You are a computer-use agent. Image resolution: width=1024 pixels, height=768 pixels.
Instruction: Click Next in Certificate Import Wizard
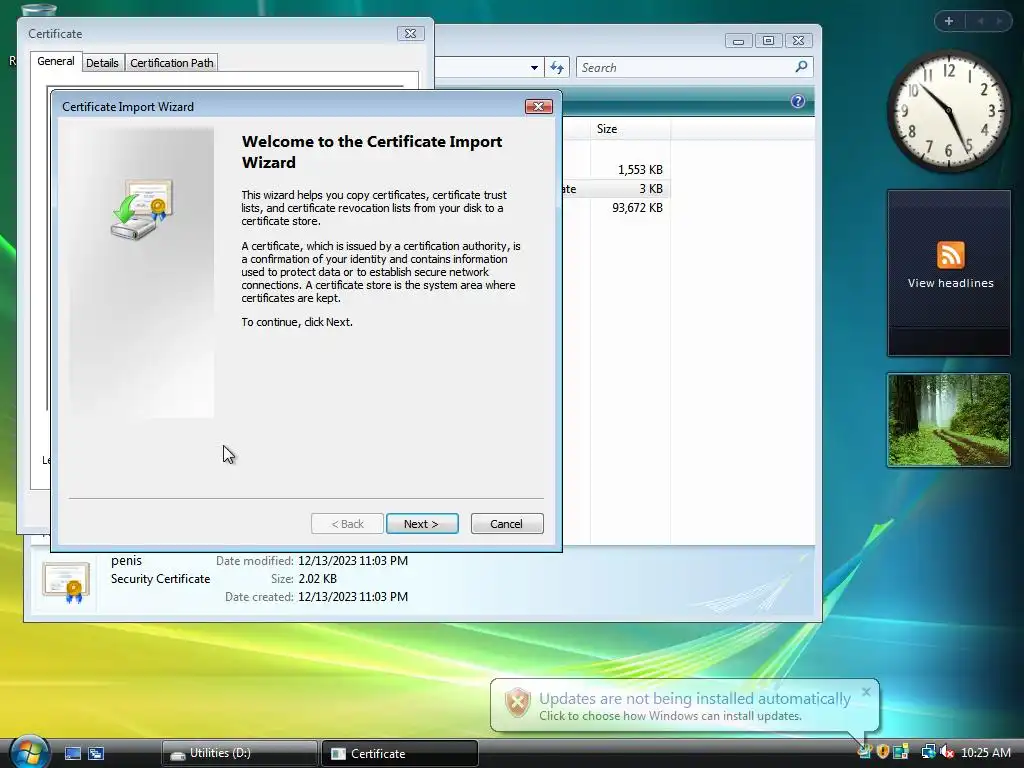click(422, 524)
